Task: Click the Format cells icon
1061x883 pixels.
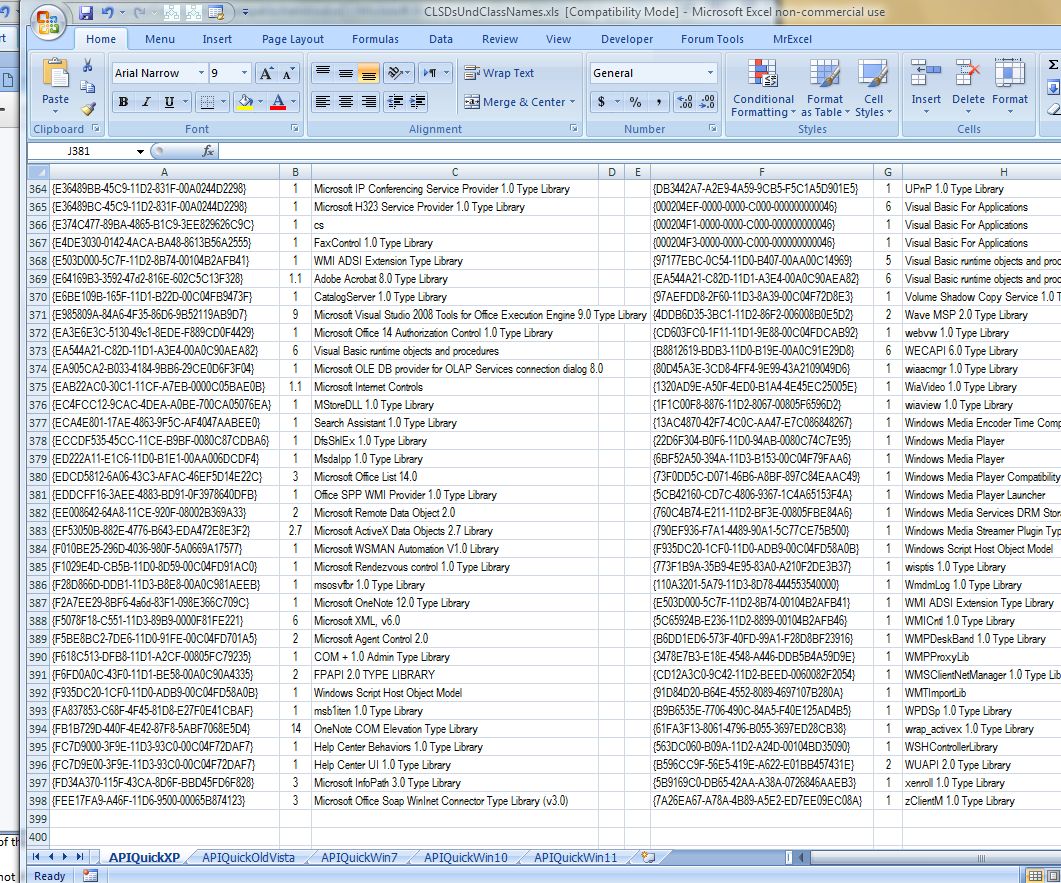Action: click(x=1010, y=73)
